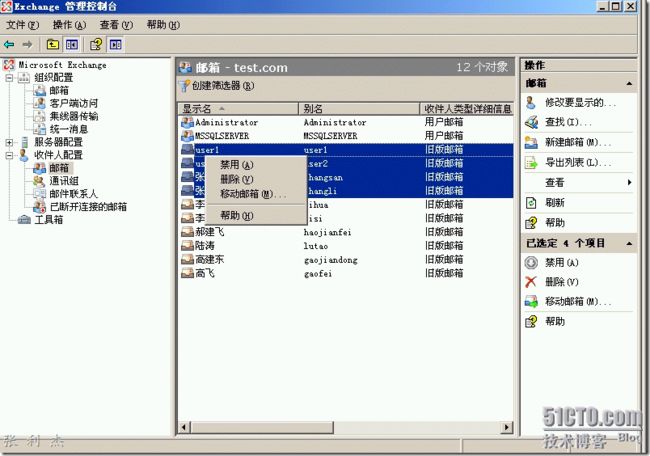Click 新建邮箱(M)... action link

(x=578, y=142)
